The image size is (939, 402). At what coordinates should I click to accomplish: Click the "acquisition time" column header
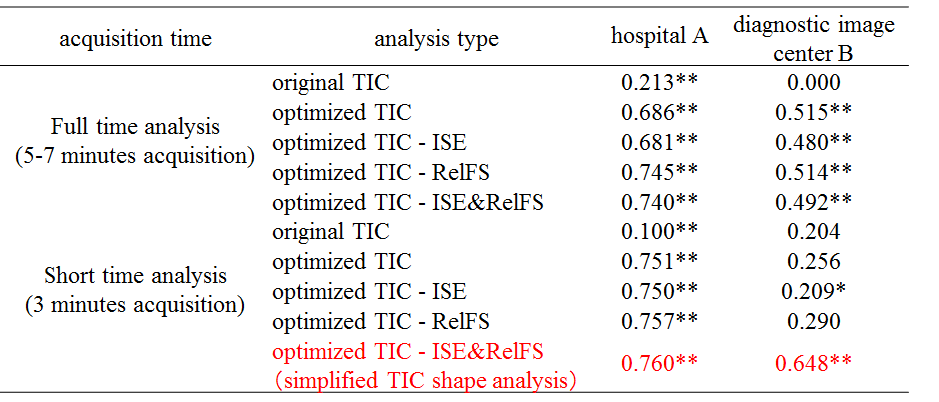click(136, 39)
